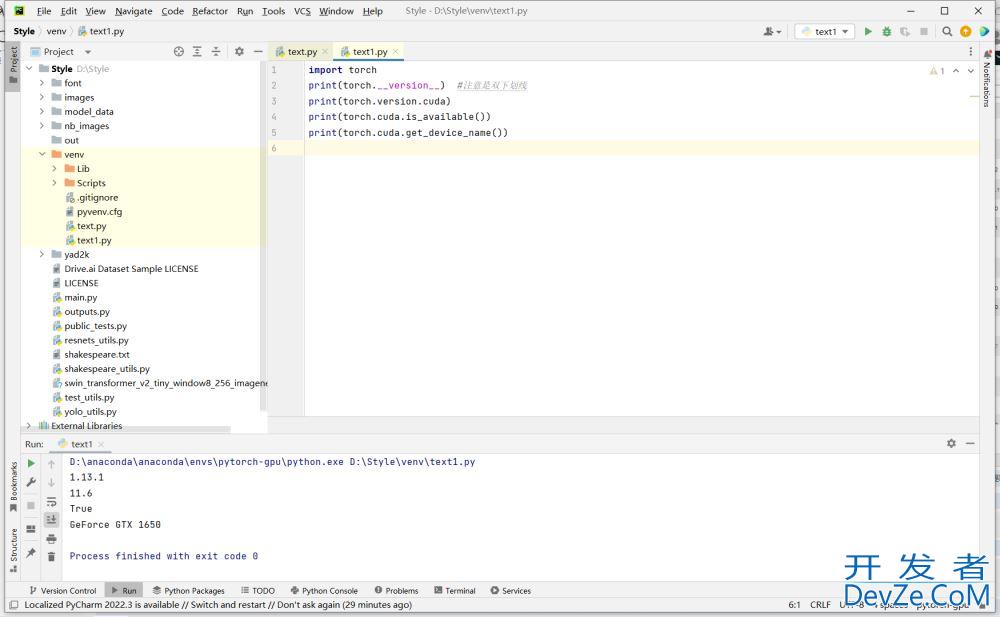Click the warning indicator in editor
1000x617 pixels.
[x=937, y=71]
